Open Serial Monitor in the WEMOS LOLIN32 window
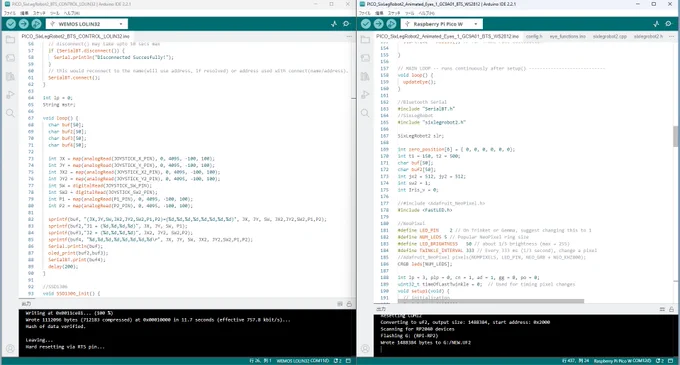Screen dimensions: 680x365 click(x=347, y=24)
